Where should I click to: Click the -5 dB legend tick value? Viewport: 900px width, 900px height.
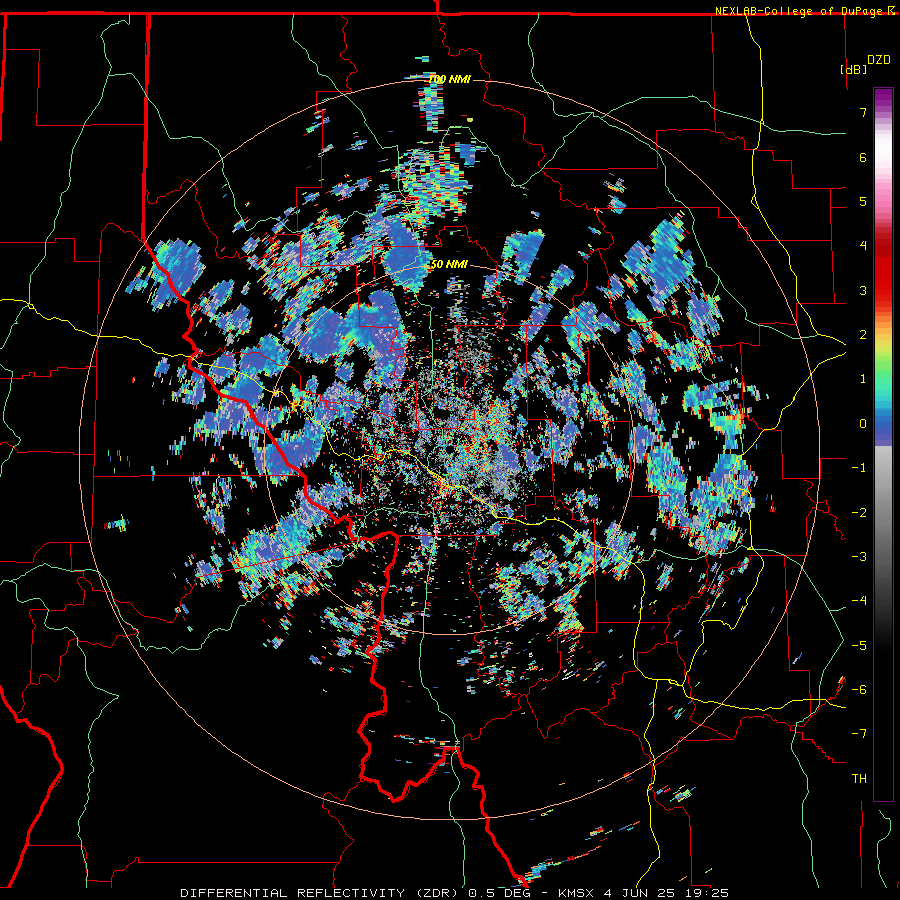(859, 646)
